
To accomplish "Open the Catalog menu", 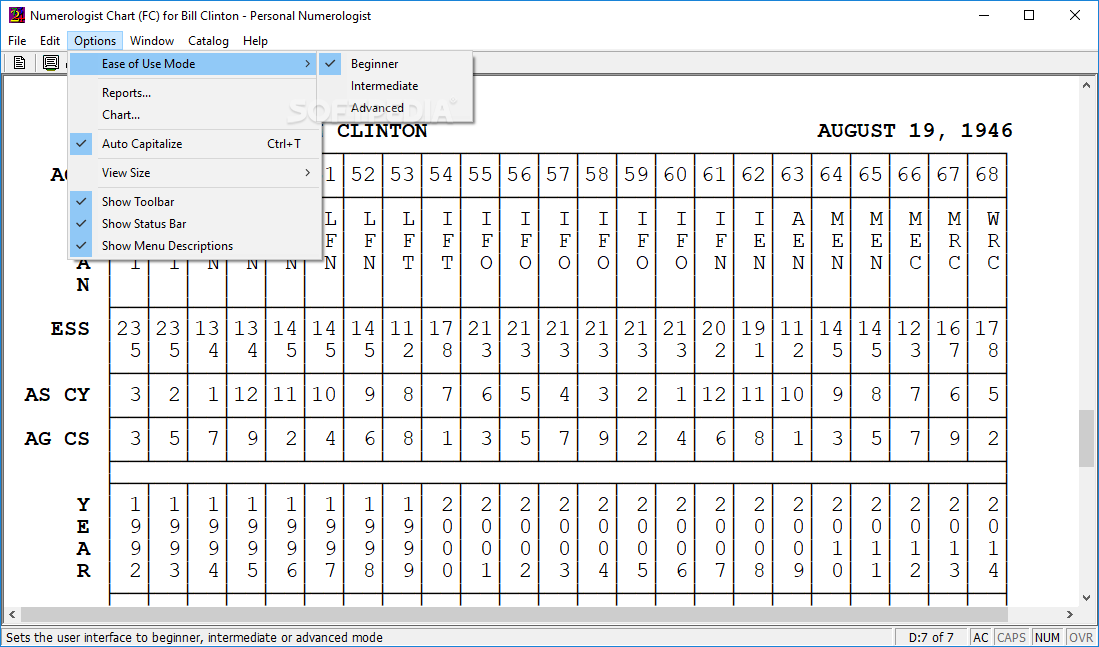I will (x=208, y=41).
